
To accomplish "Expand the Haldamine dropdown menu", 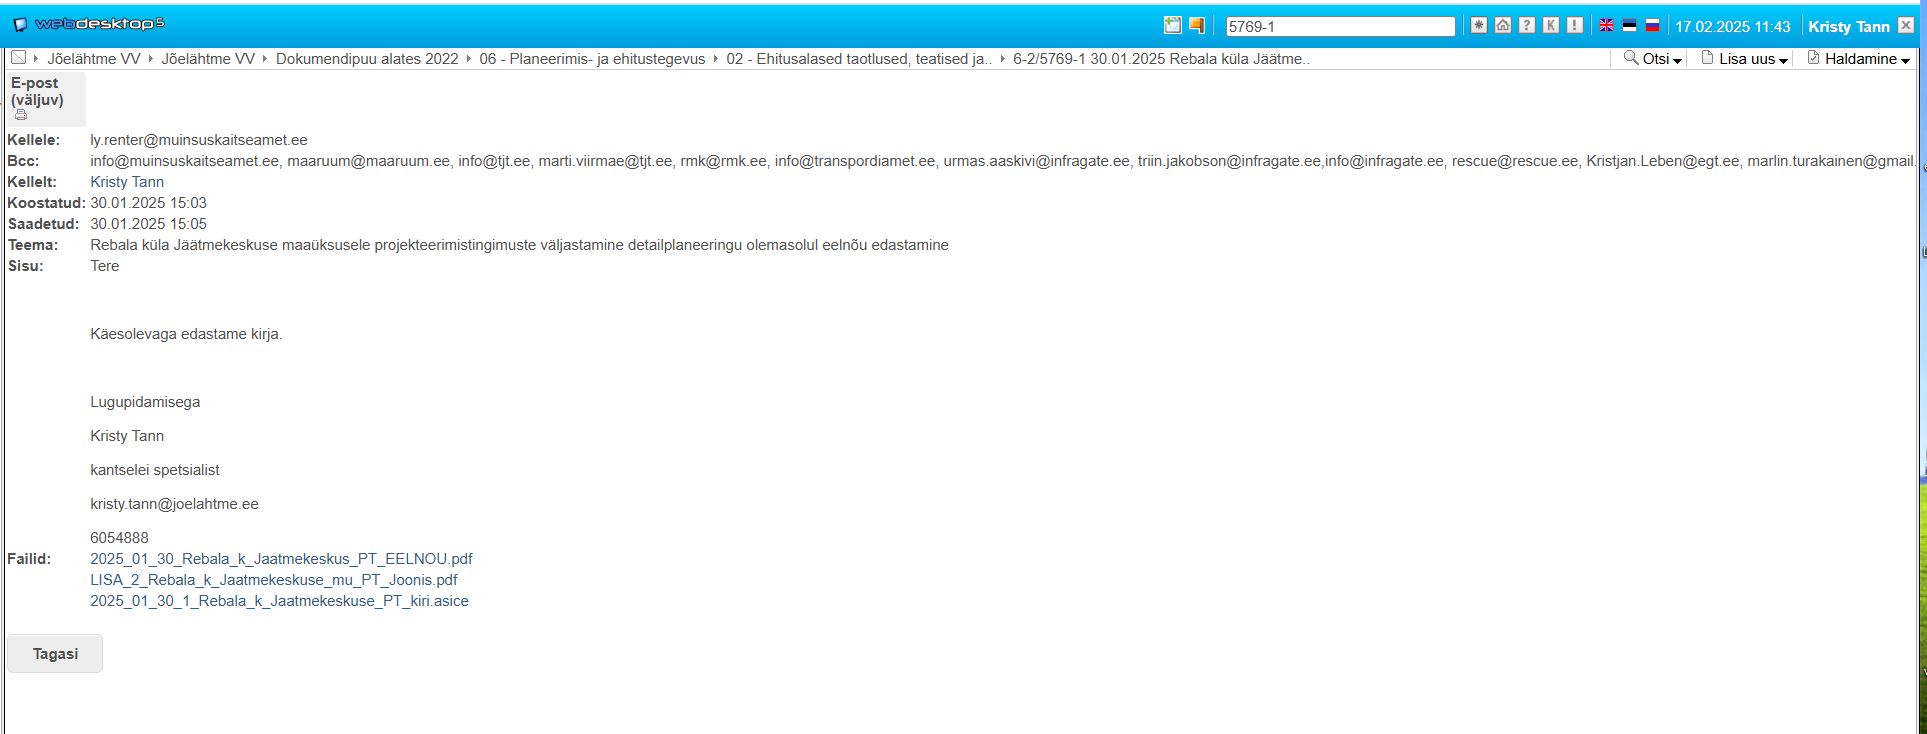I will [x=1858, y=59].
